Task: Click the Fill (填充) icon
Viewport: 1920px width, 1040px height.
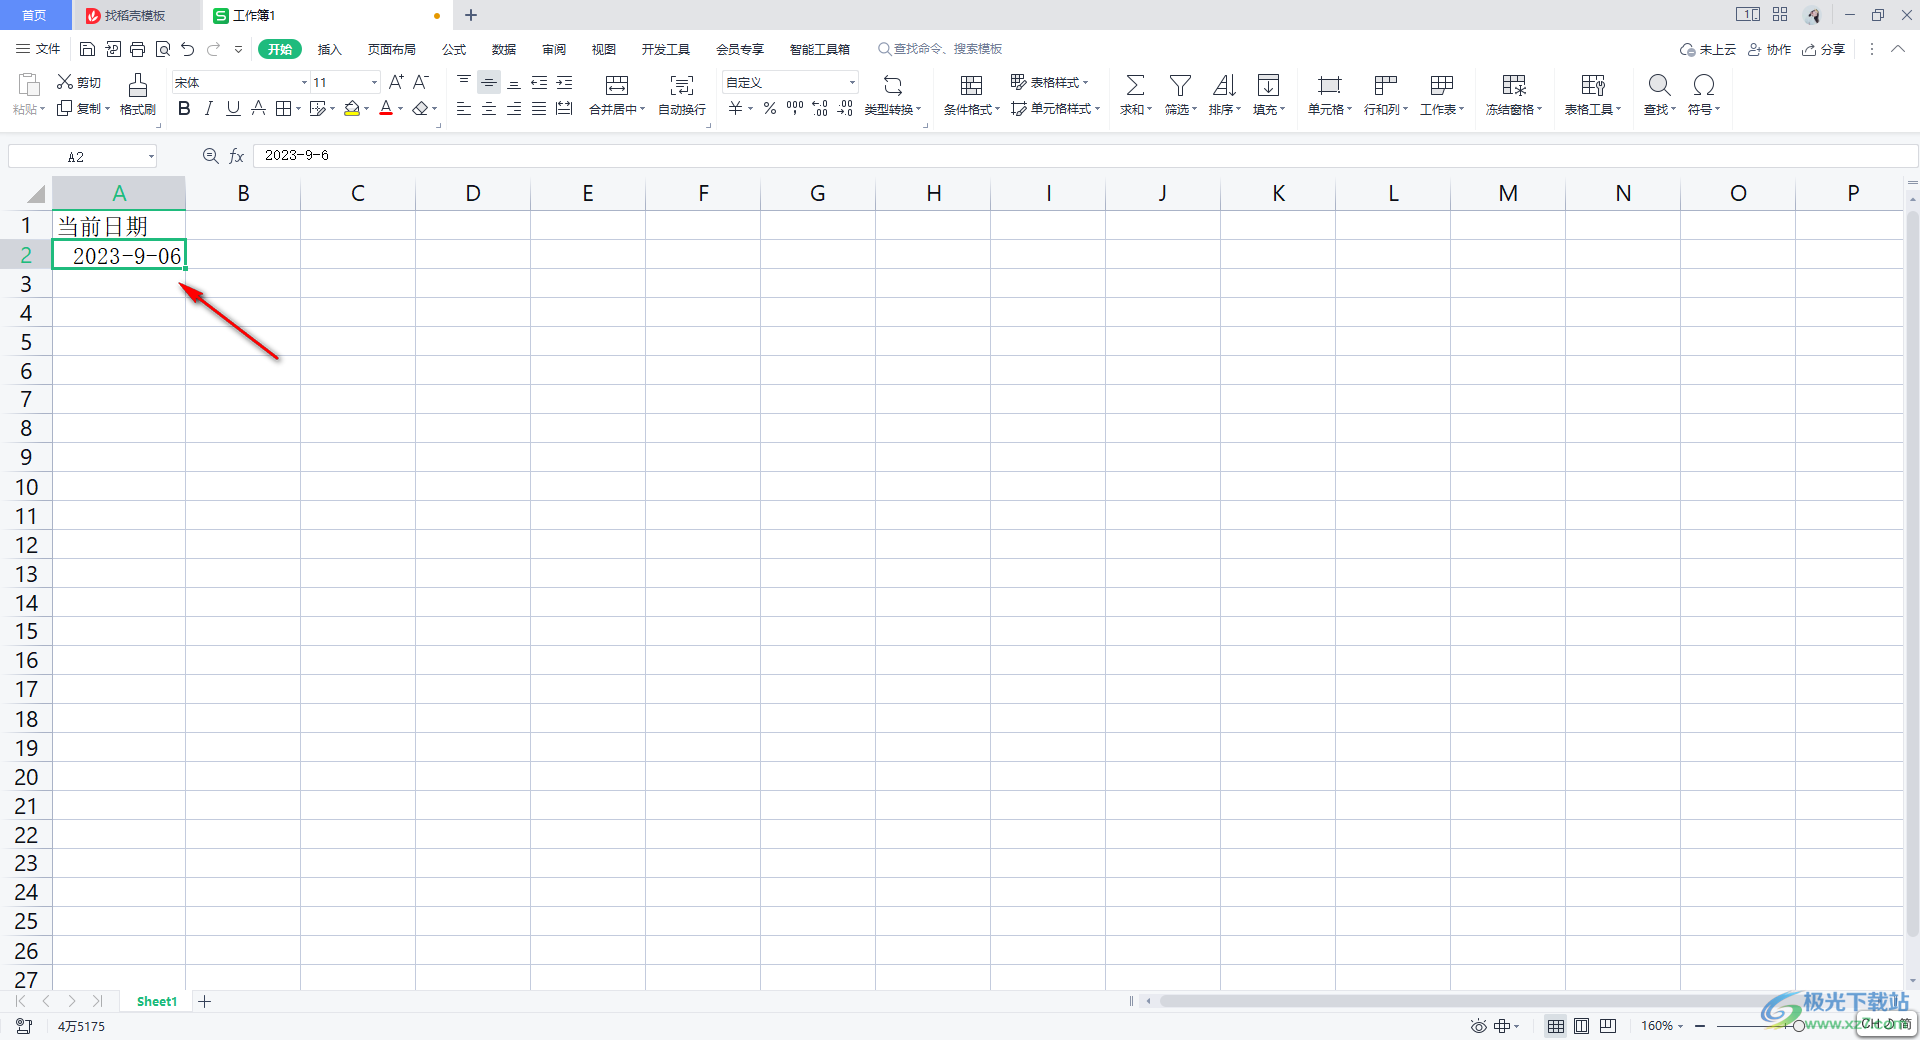Action: click(1269, 94)
